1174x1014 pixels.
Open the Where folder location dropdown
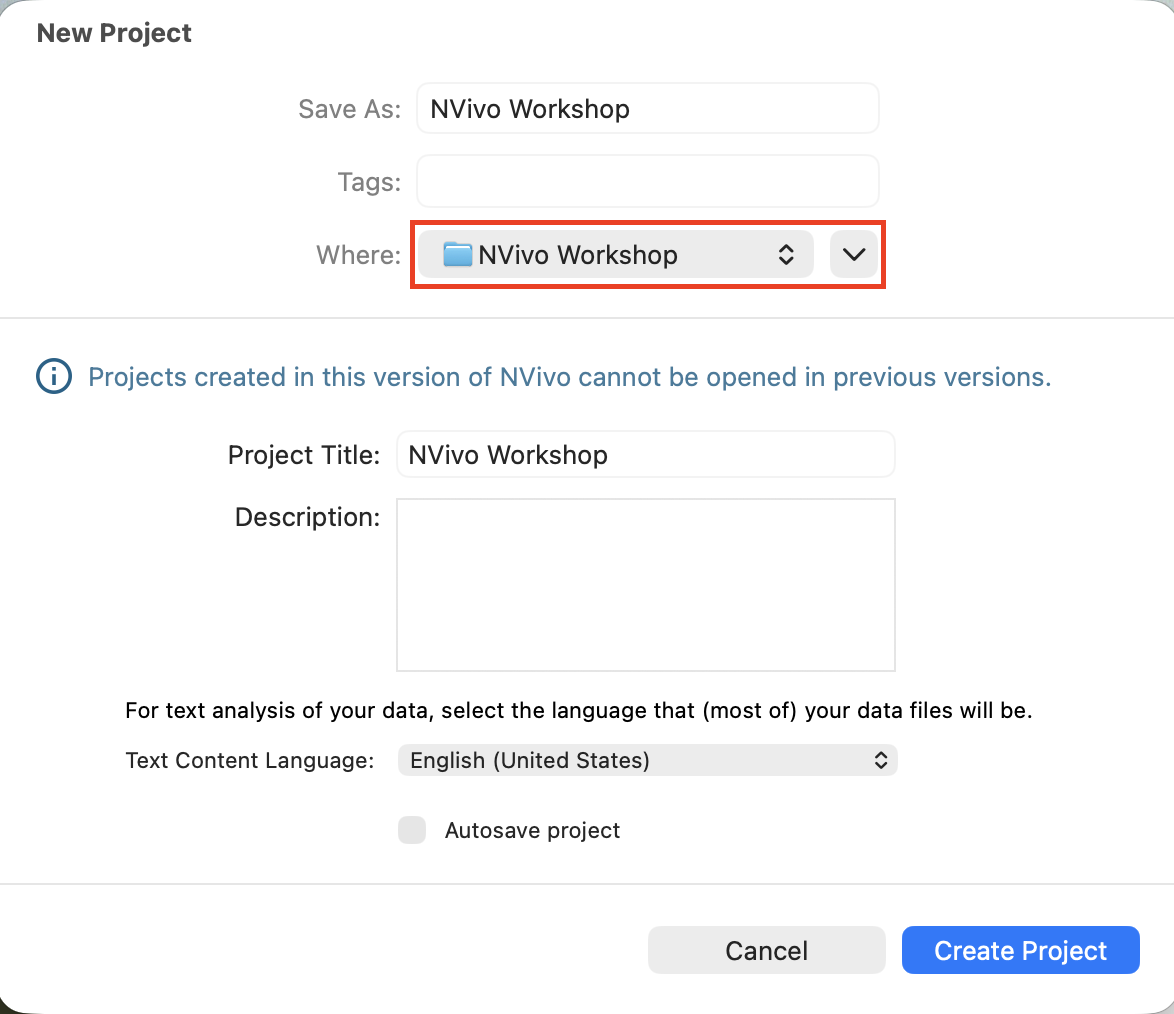pos(615,255)
